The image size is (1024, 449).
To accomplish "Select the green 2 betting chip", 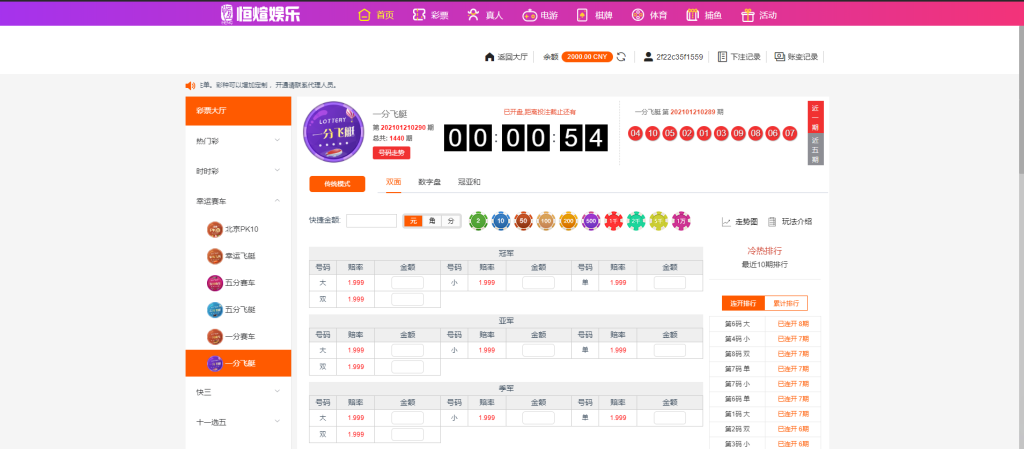I will [x=479, y=220].
